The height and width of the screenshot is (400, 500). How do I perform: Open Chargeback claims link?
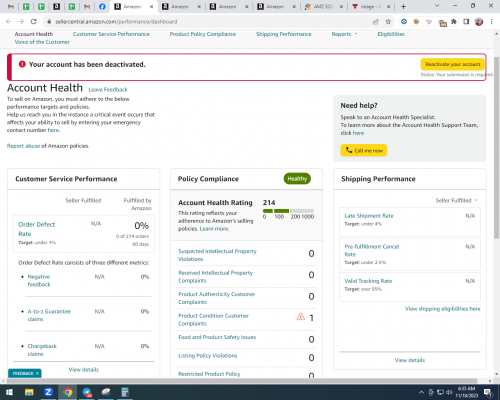[42, 350]
